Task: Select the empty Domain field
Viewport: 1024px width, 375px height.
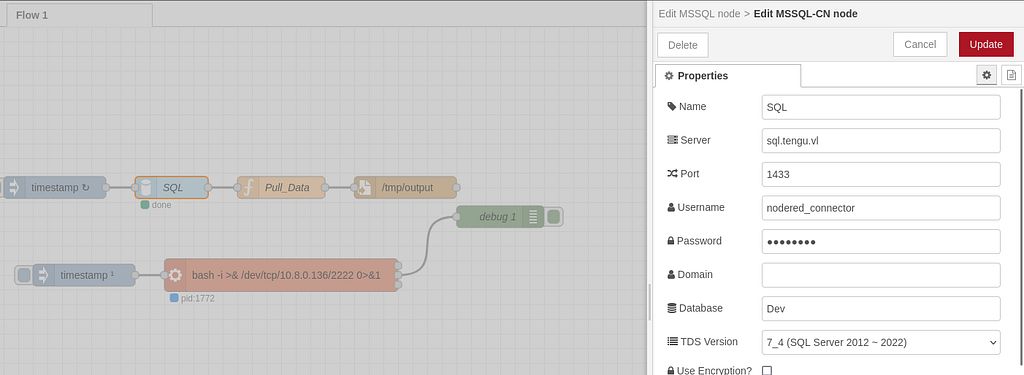Action: 881,275
